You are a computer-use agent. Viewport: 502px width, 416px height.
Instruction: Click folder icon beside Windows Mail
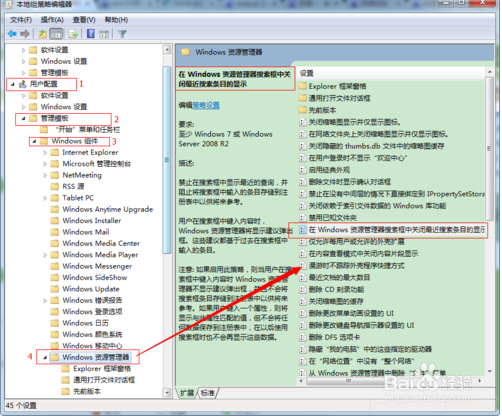pos(55,232)
